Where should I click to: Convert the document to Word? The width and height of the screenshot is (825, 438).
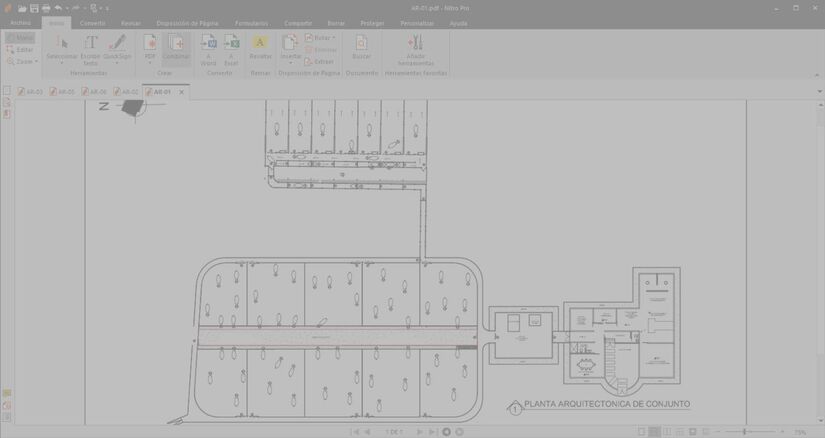pos(208,48)
